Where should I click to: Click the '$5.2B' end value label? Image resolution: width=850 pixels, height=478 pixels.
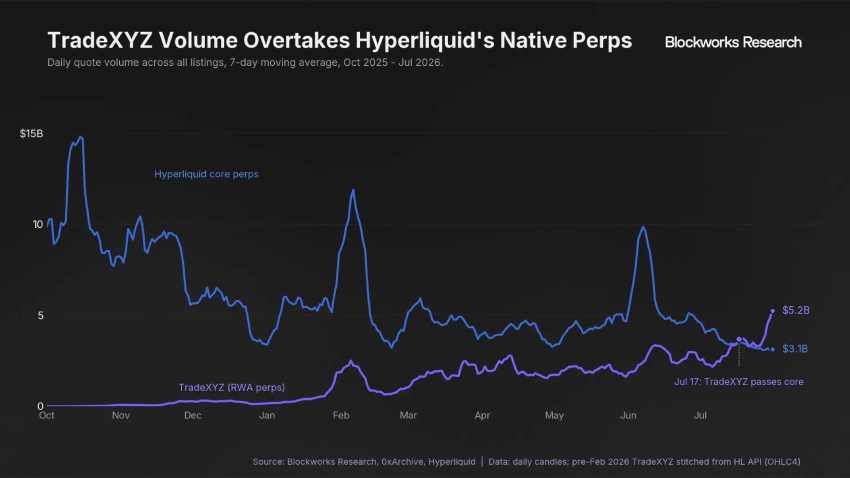coord(796,311)
